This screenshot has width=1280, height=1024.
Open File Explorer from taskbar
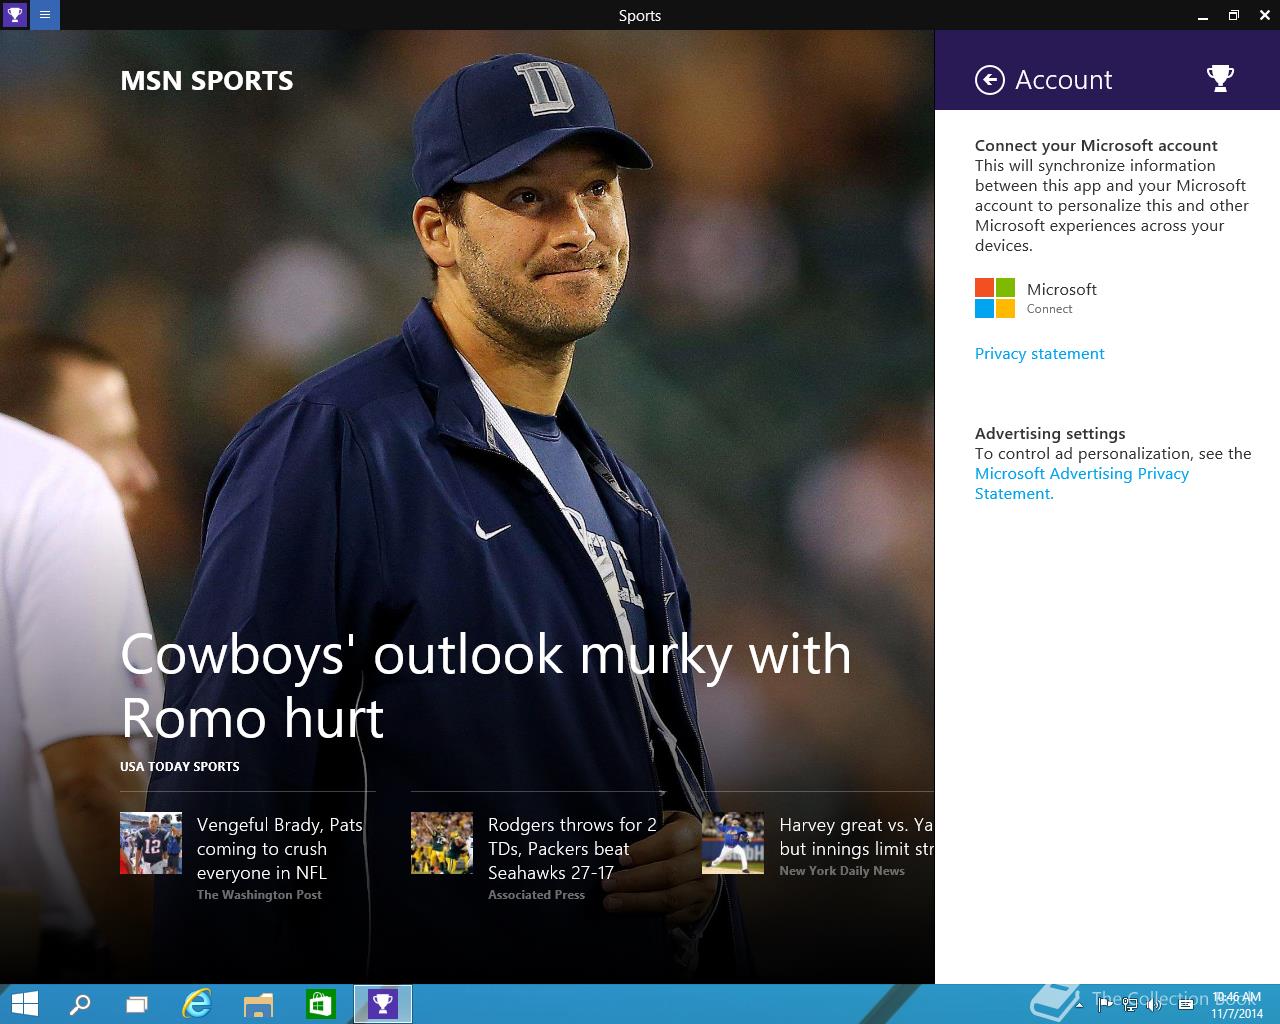[x=259, y=1004]
